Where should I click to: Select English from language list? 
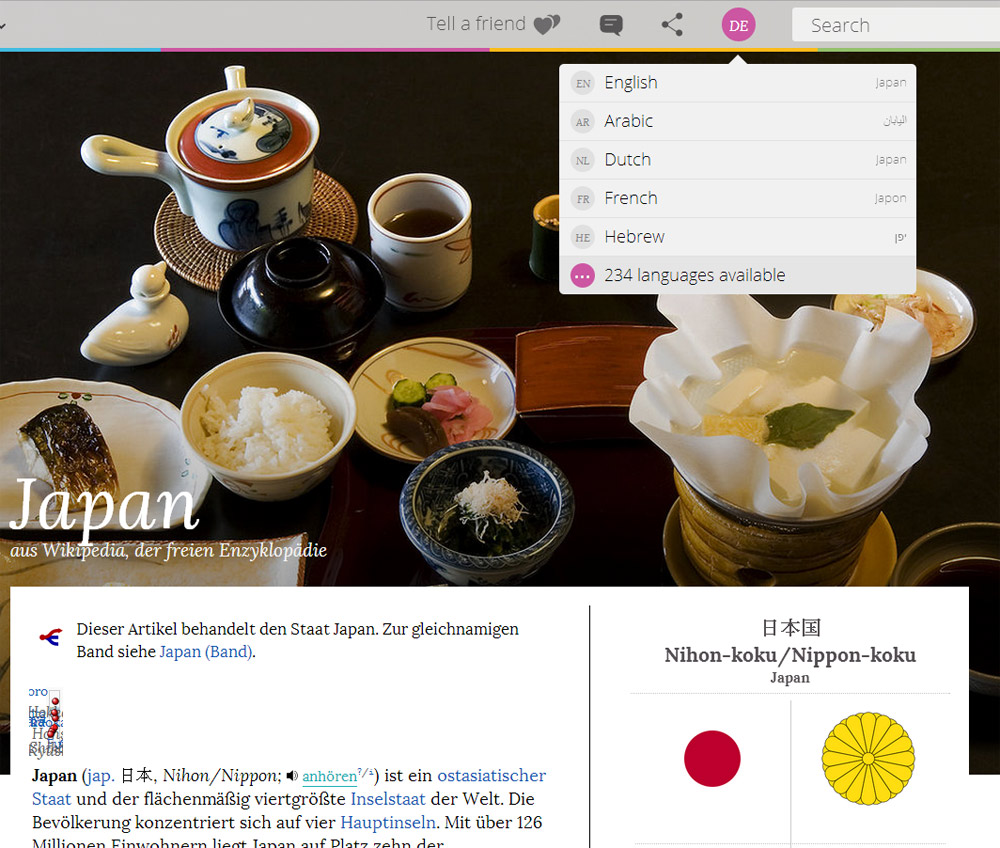pos(737,83)
